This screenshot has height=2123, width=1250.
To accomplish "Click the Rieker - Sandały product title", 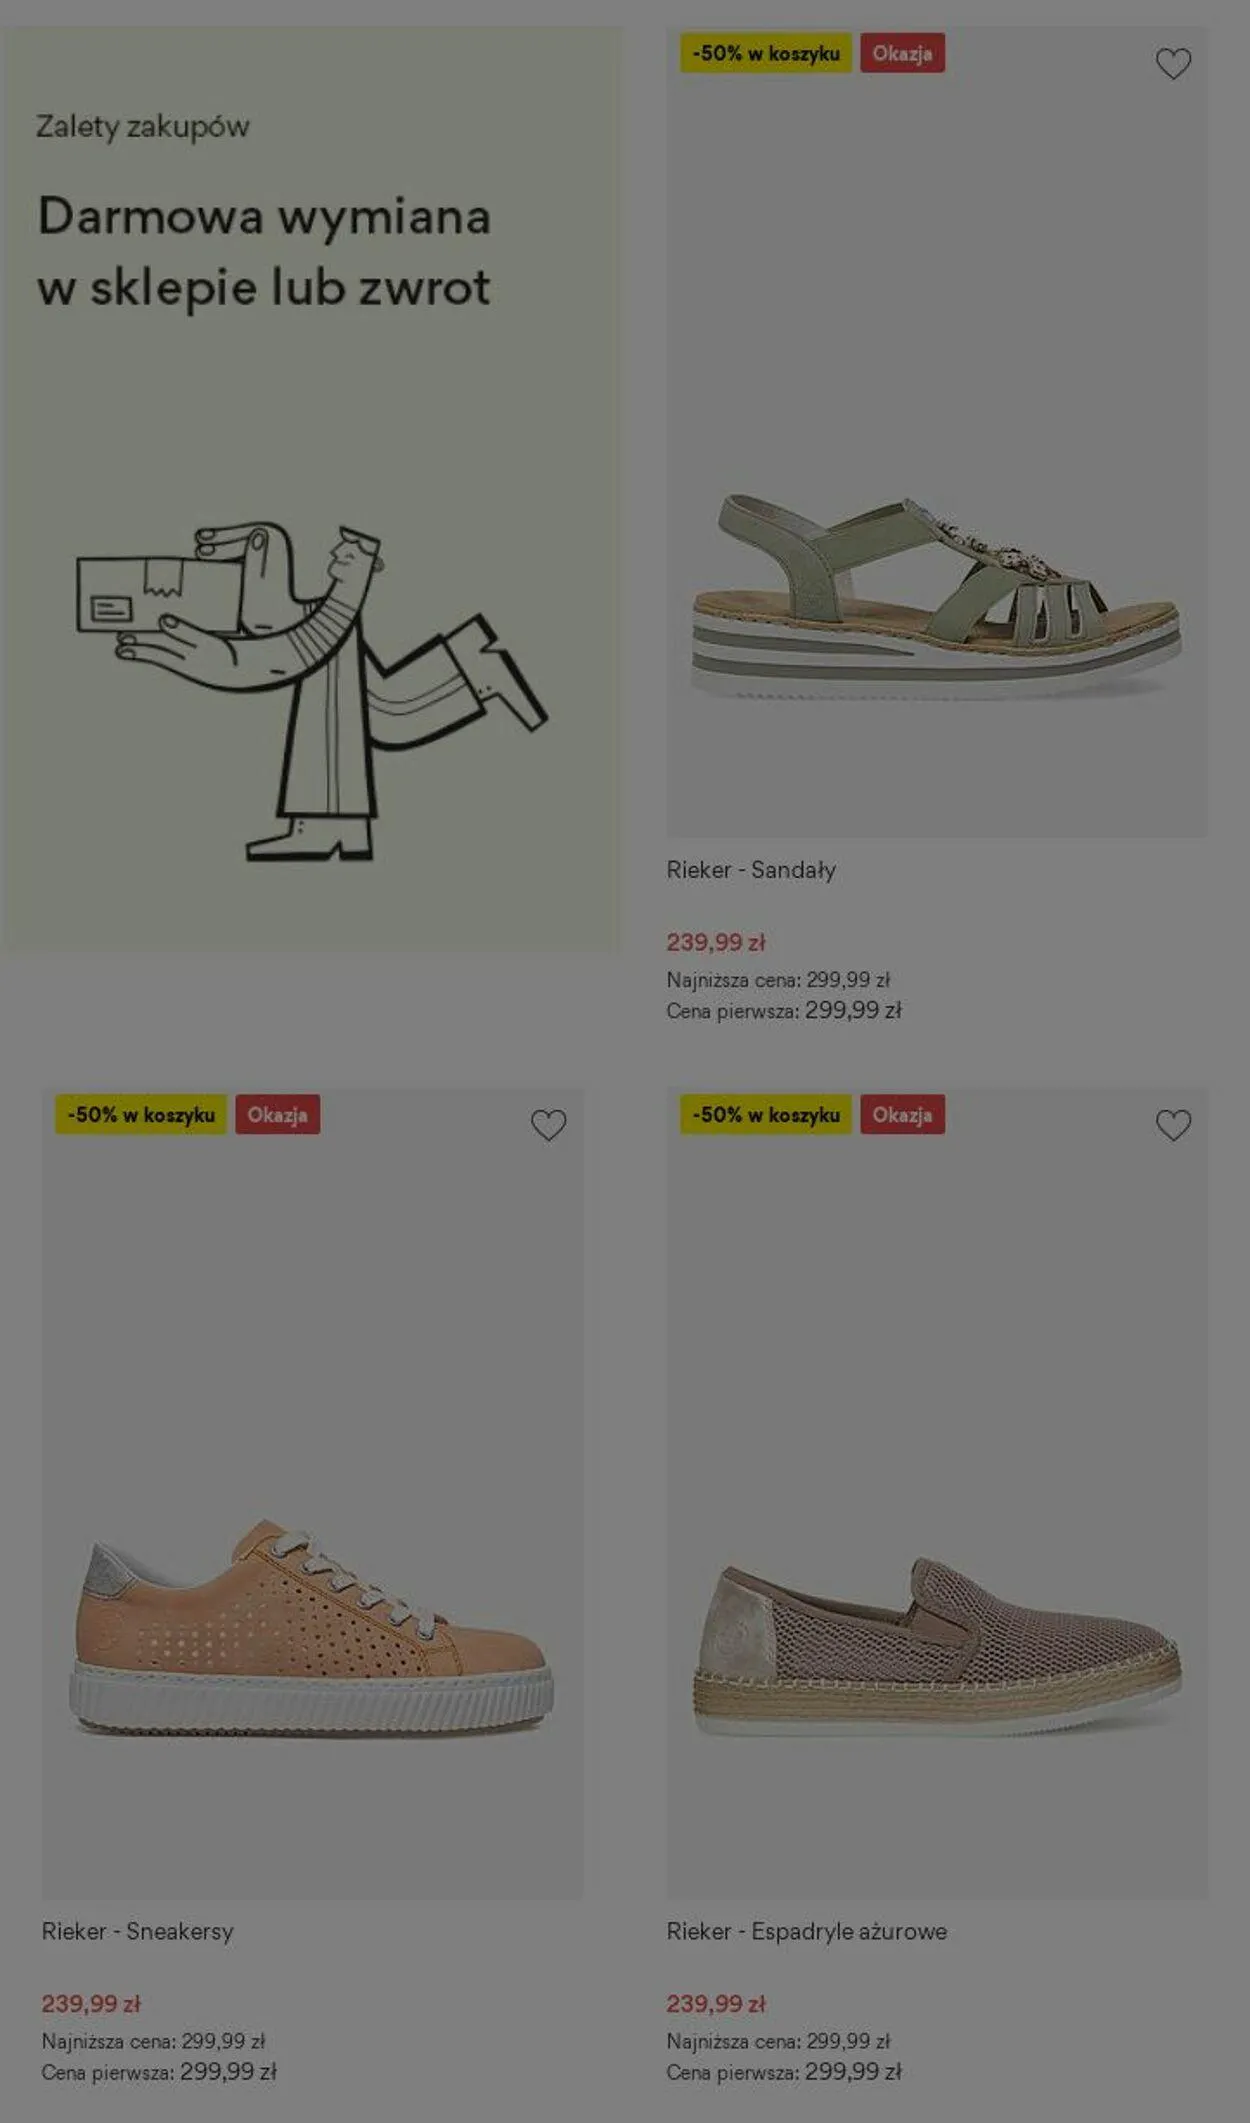I will coord(751,870).
